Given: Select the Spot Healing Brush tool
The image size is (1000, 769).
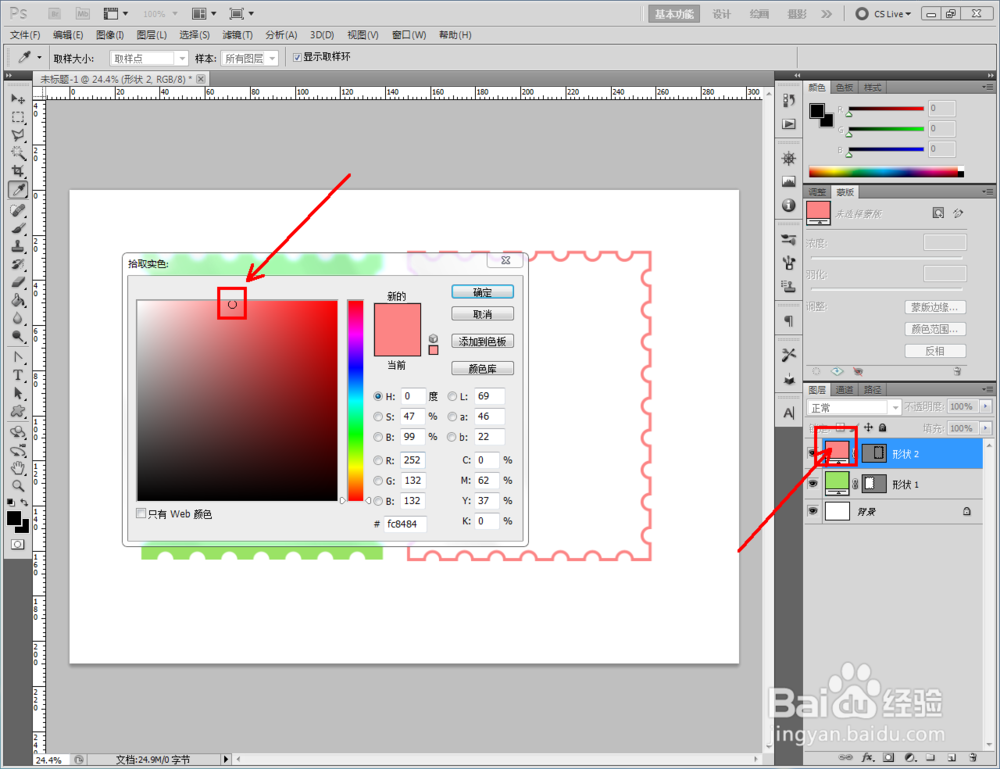Looking at the screenshot, I should pos(18,210).
